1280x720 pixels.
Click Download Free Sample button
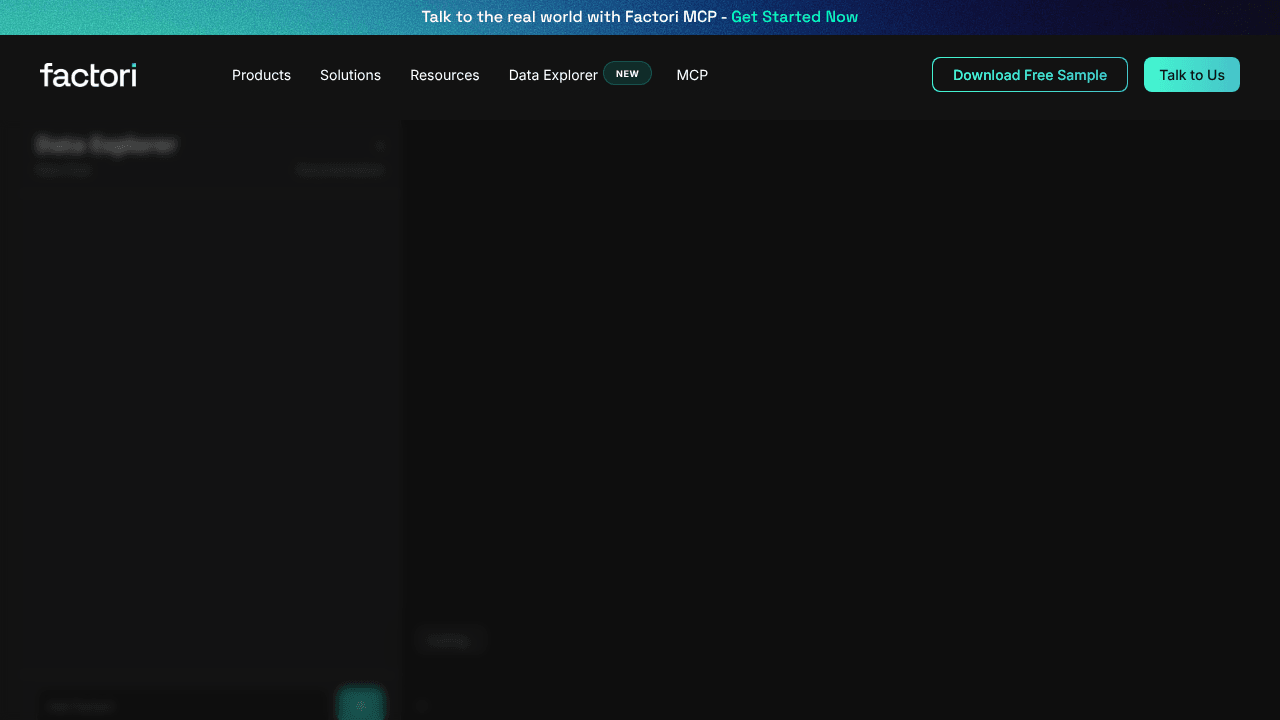(x=1030, y=75)
